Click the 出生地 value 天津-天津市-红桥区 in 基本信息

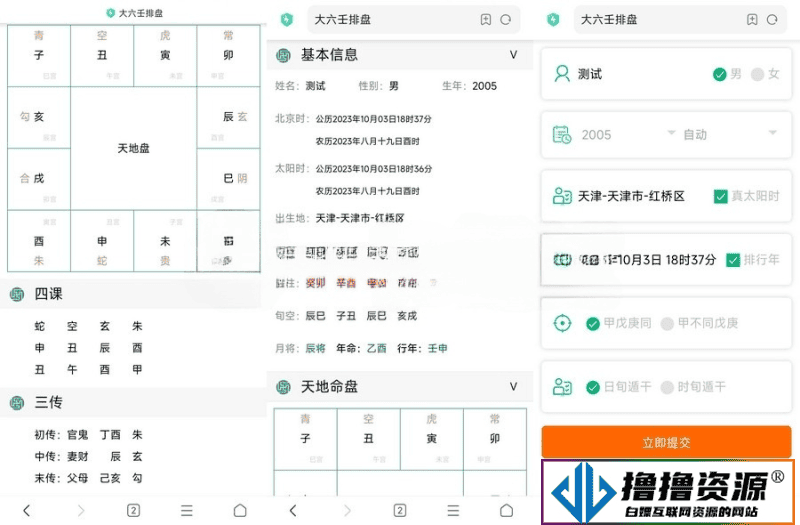tap(360, 218)
